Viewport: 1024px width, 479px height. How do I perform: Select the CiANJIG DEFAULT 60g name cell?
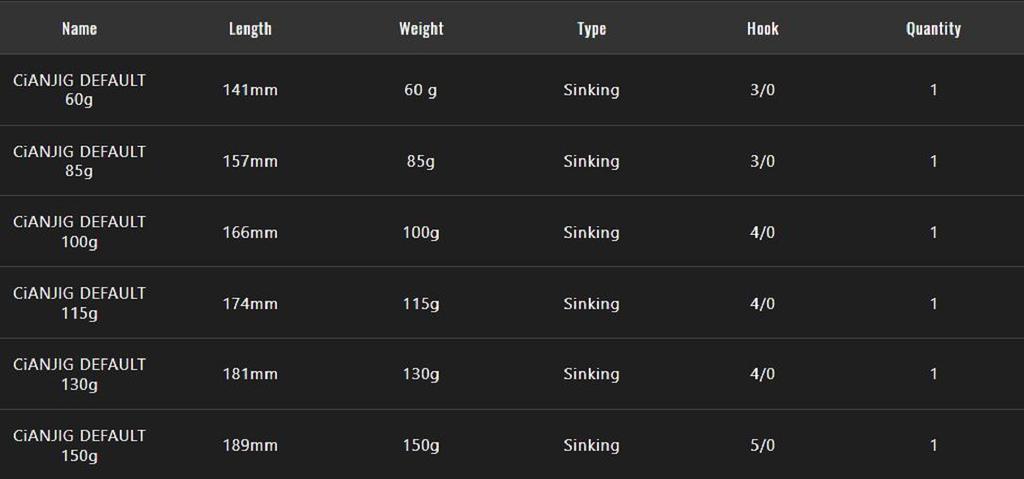(79, 90)
